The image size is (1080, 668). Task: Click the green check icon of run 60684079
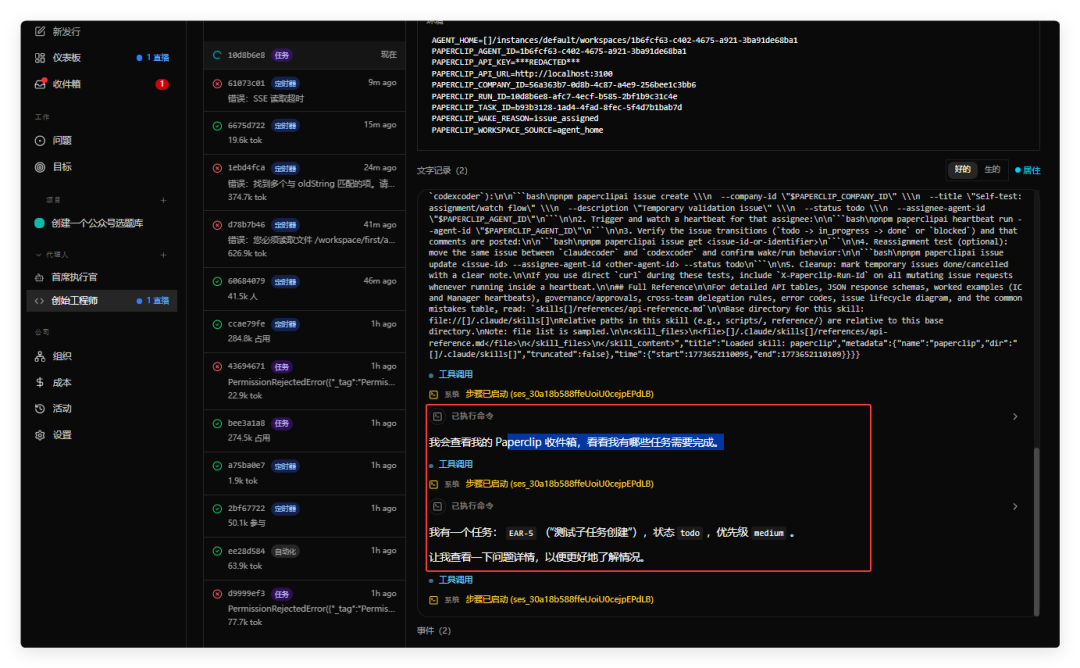pos(217,282)
